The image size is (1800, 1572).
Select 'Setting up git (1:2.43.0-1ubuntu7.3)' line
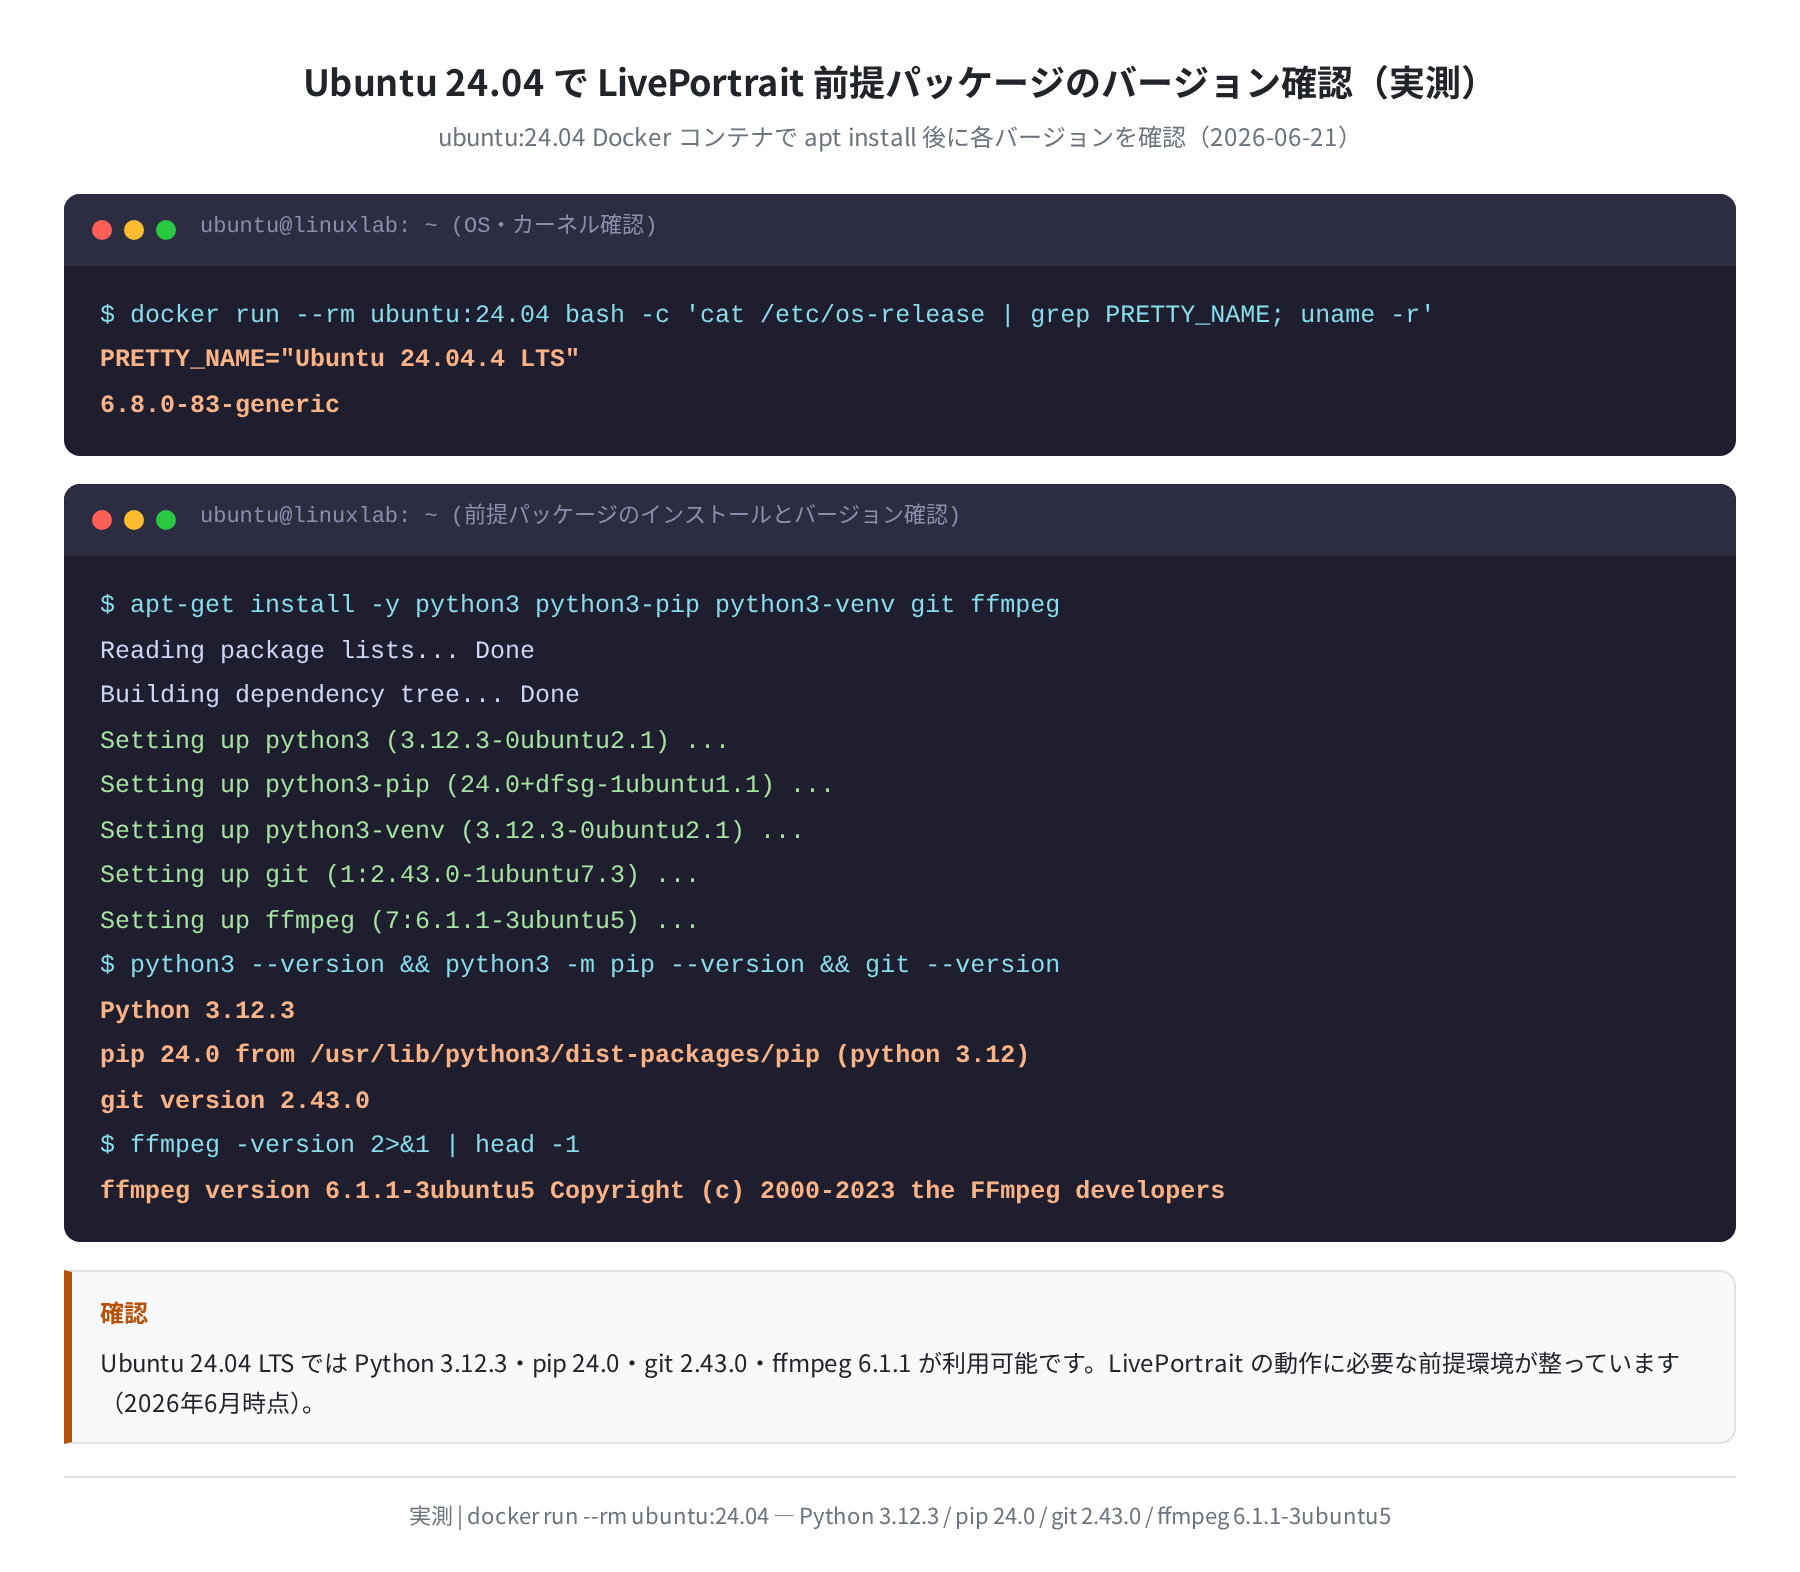(399, 874)
